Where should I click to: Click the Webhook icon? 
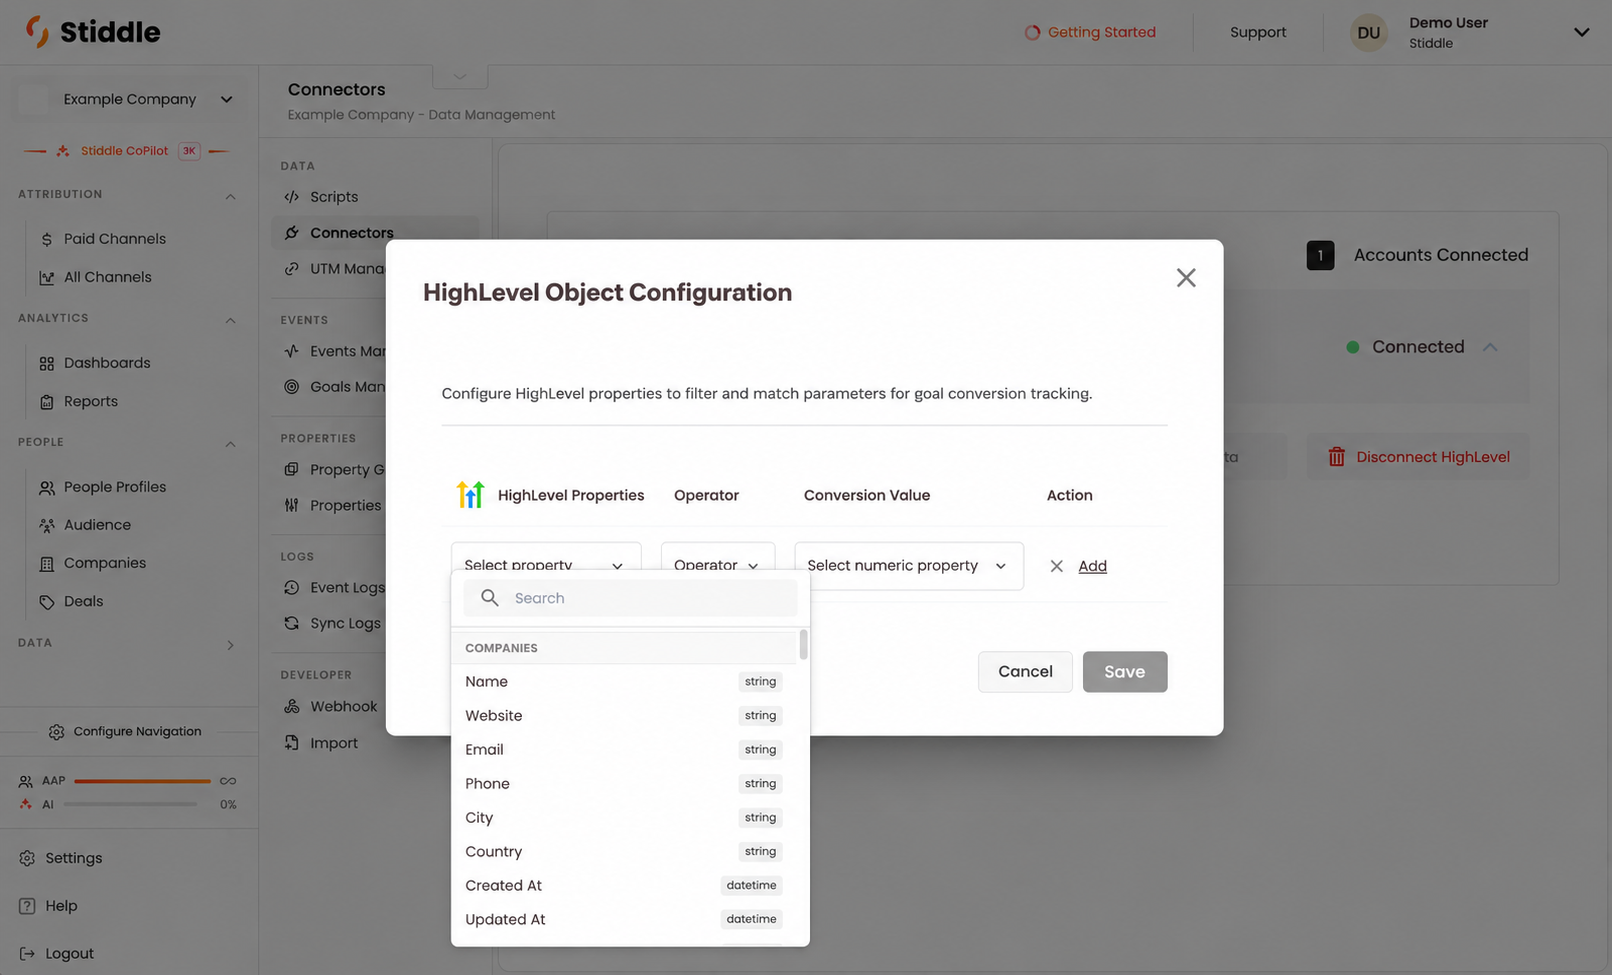(292, 706)
